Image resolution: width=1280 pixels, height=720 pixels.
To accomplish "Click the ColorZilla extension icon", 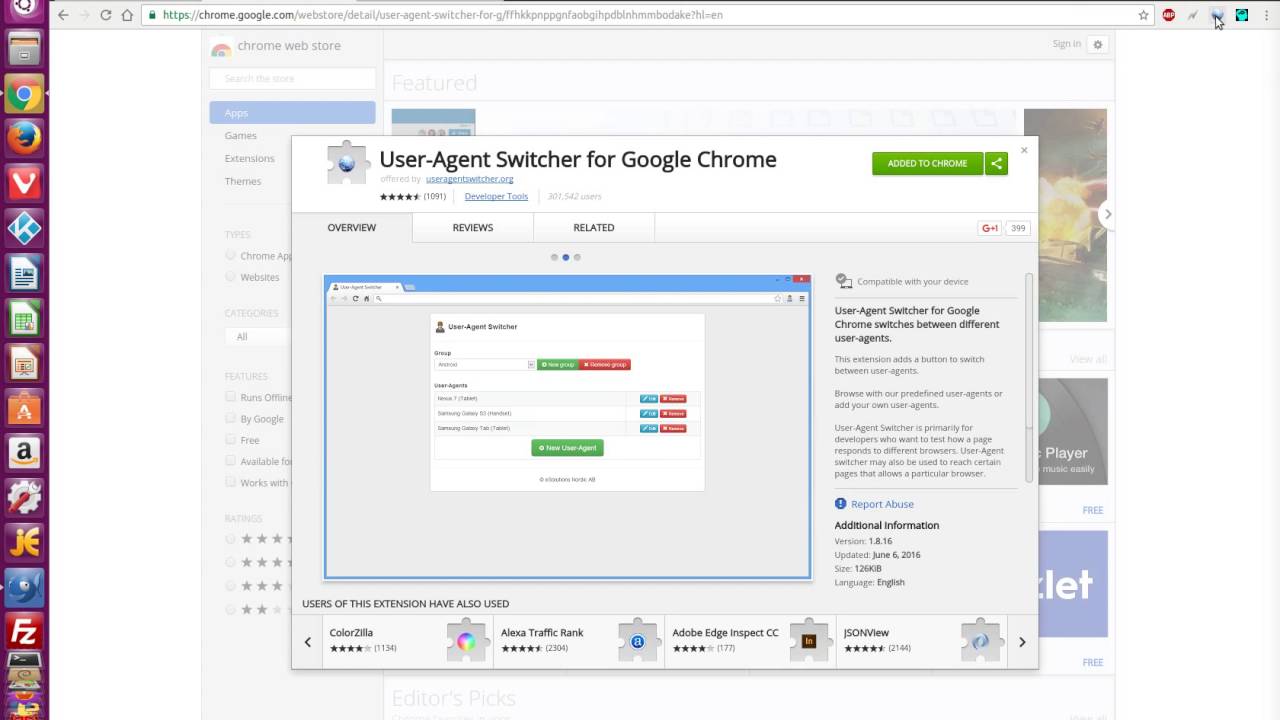I will click(466, 641).
